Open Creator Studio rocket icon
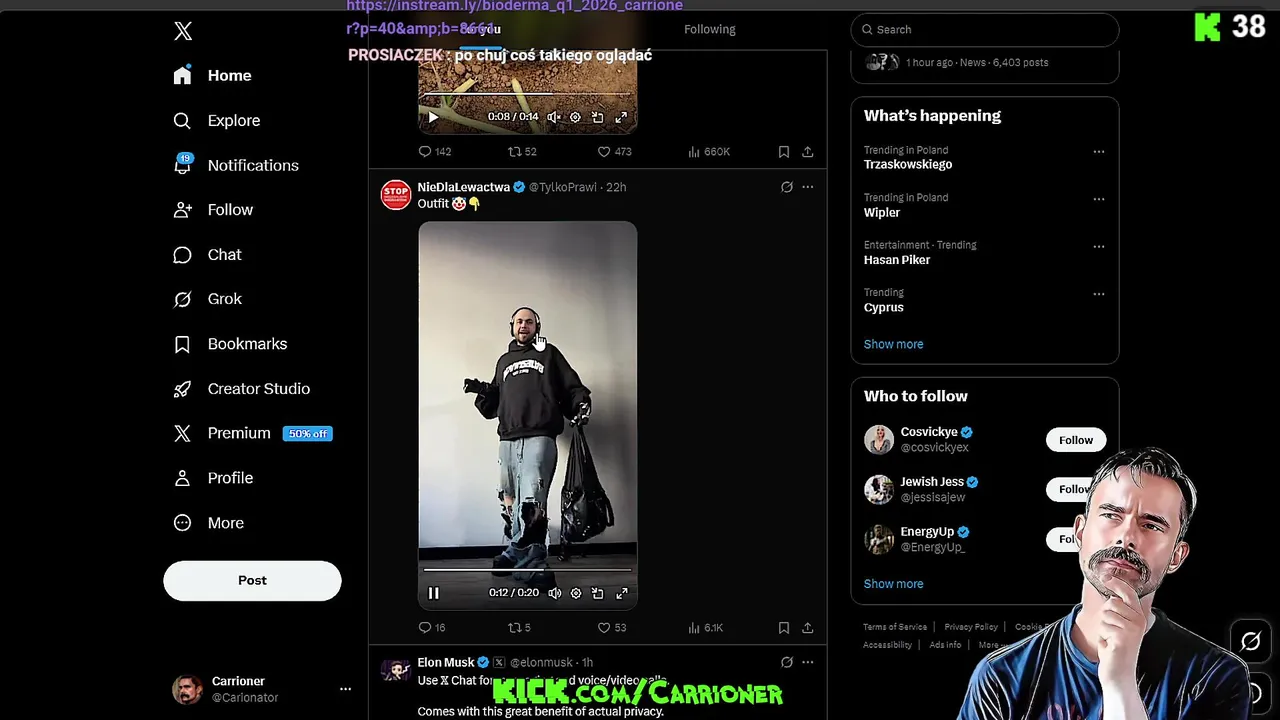The image size is (1280, 720). click(182, 389)
